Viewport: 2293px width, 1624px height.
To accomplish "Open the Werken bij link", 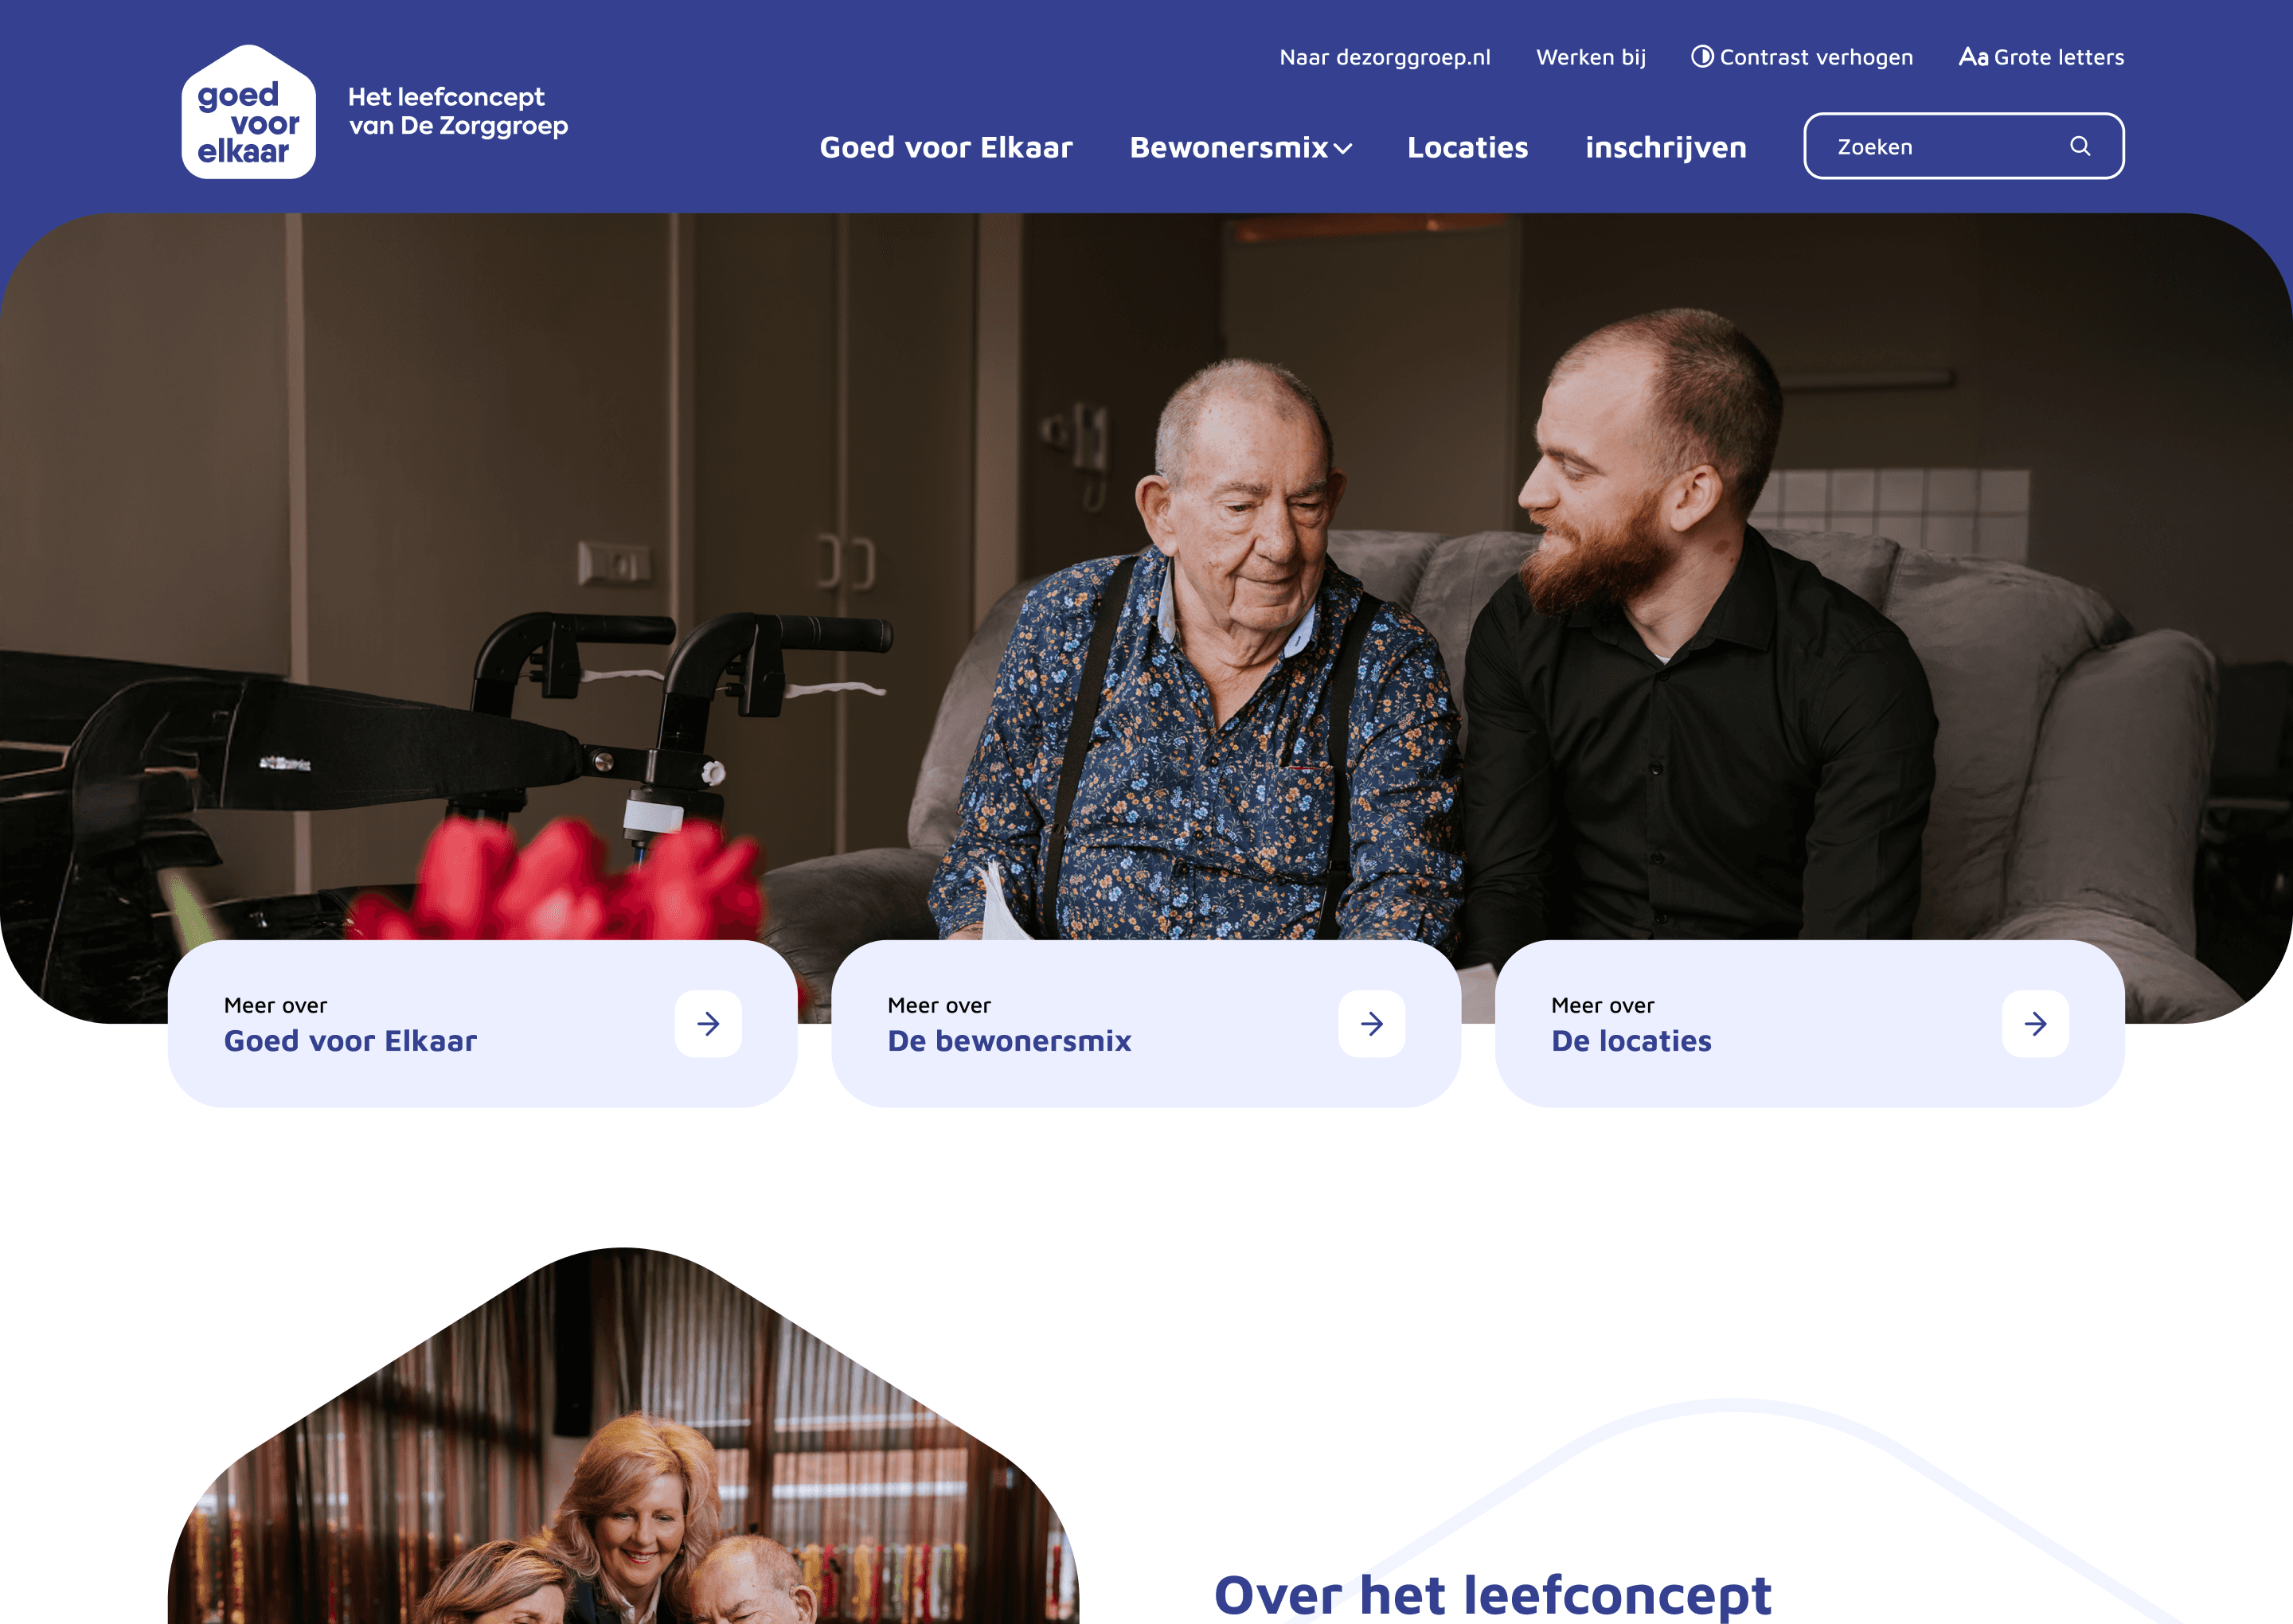I will coord(1591,57).
